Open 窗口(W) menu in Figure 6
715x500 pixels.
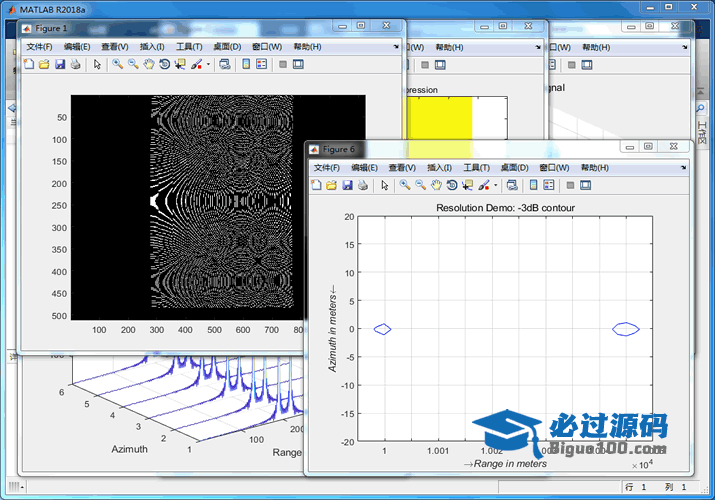pyautogui.click(x=554, y=168)
